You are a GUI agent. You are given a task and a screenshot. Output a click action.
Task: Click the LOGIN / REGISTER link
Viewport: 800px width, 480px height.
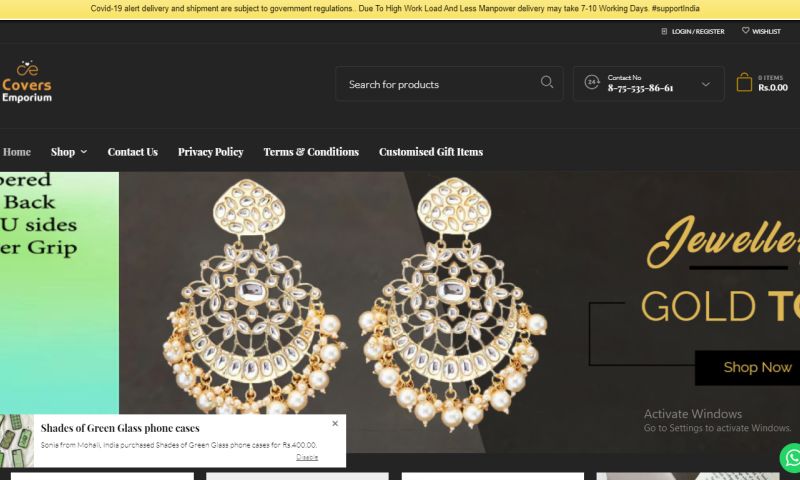pyautogui.click(x=698, y=31)
